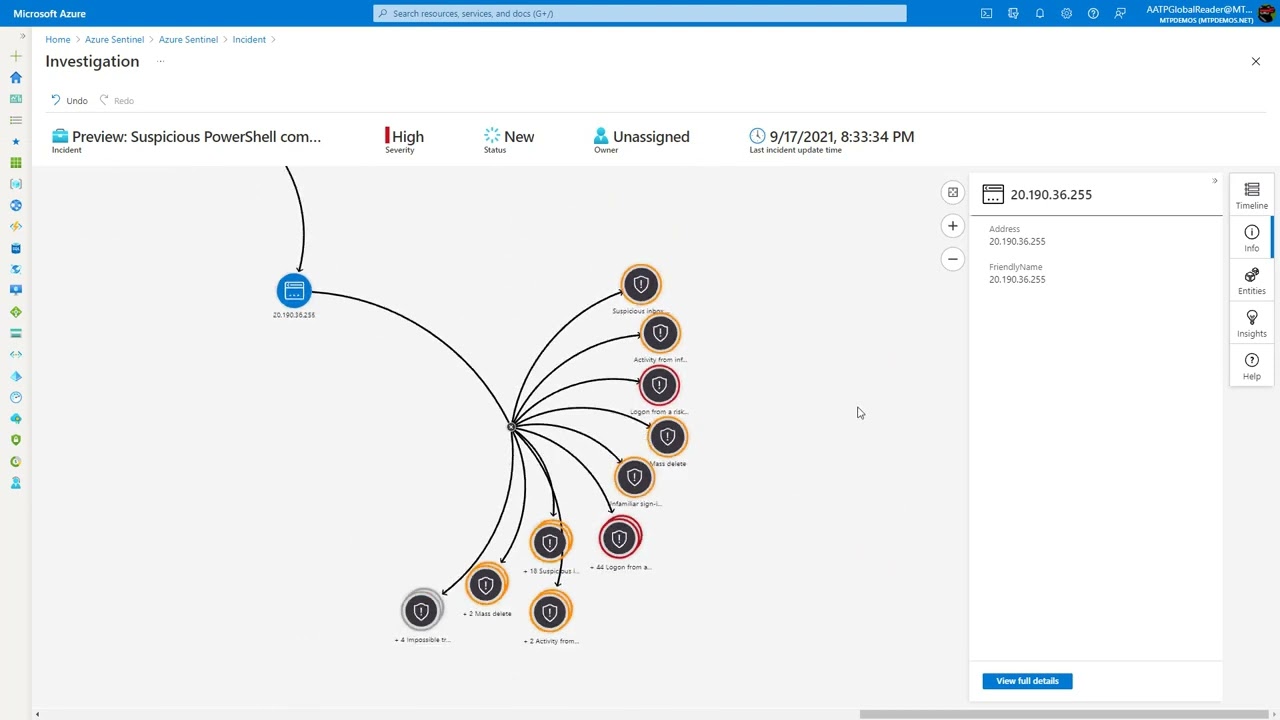Open the Feedback icon in top bar

click(1120, 13)
